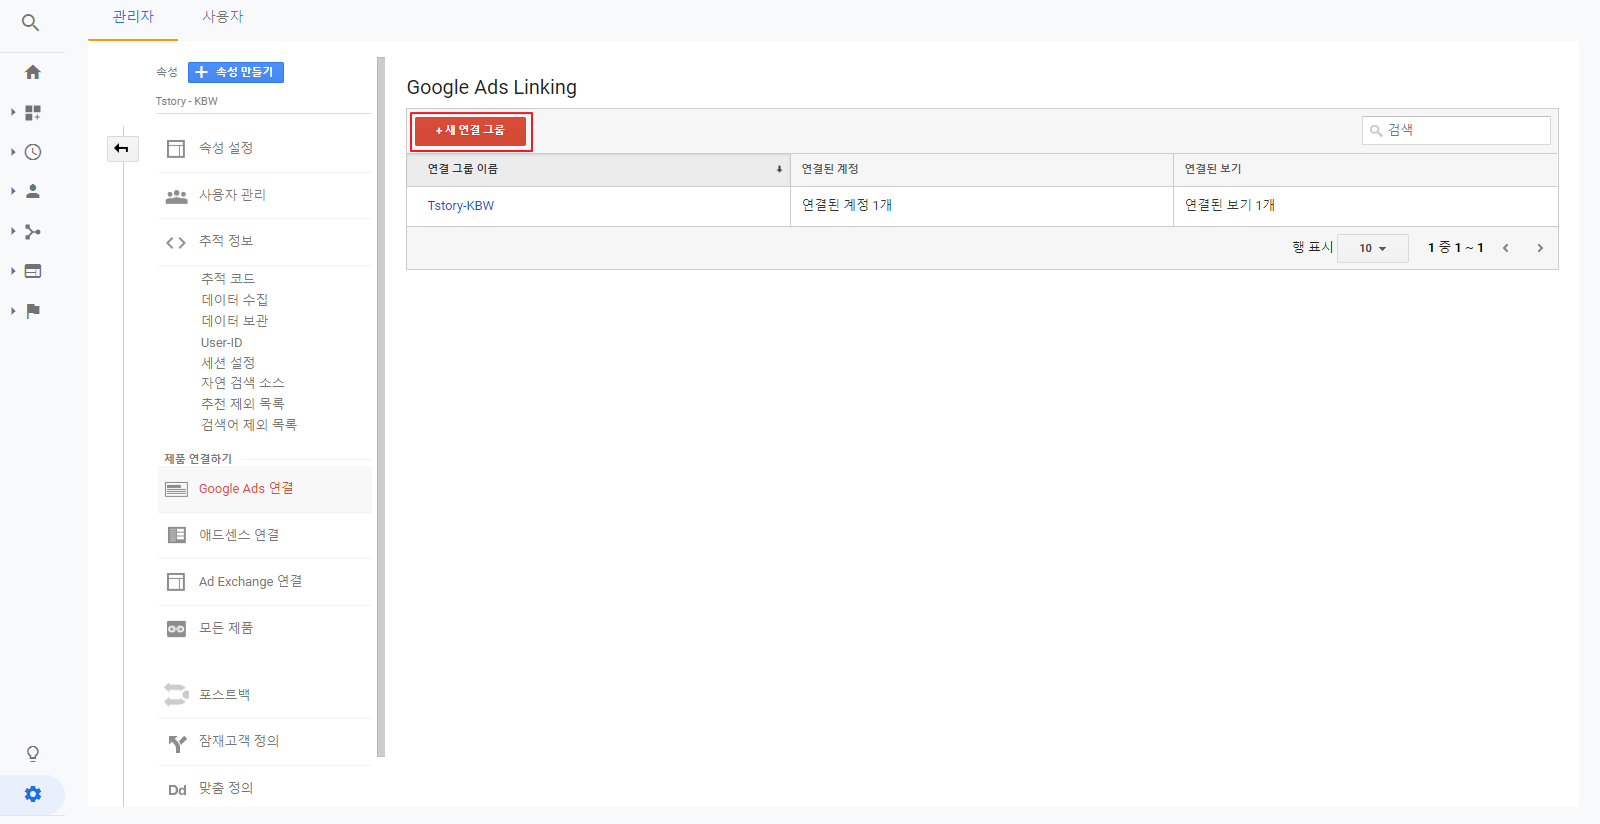
Task: Open 데이터 보관 submenu link
Action: (x=235, y=321)
